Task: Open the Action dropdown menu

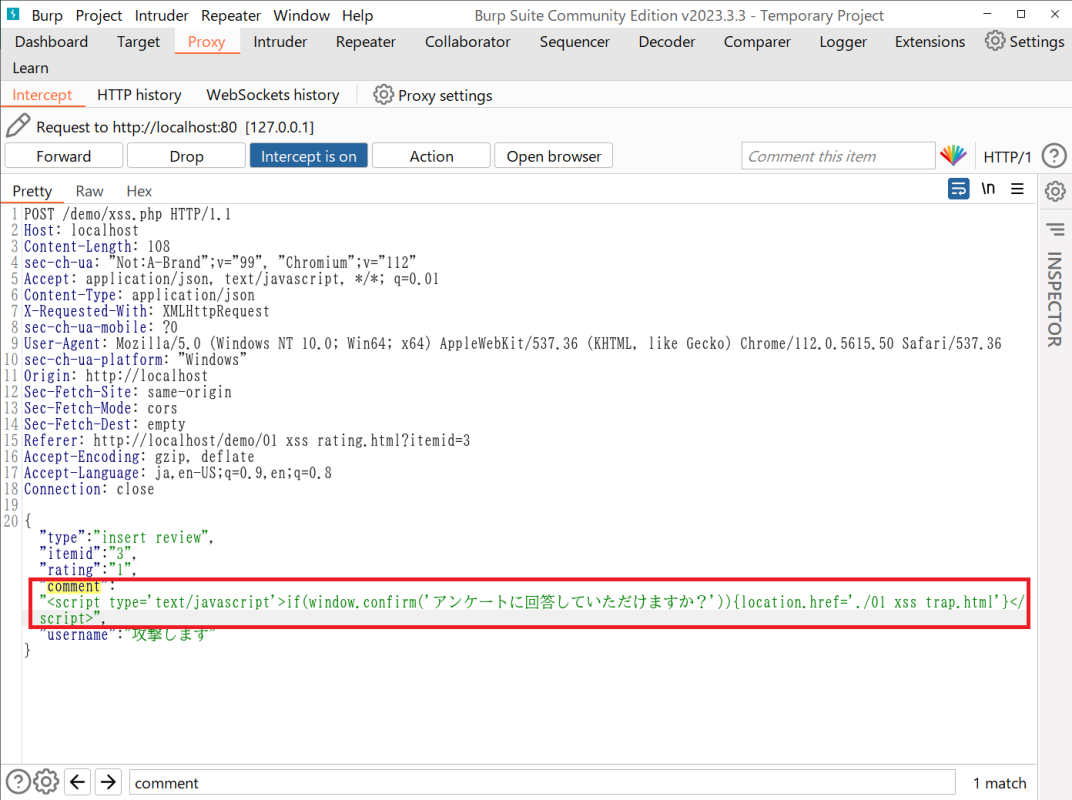Action: [431, 156]
